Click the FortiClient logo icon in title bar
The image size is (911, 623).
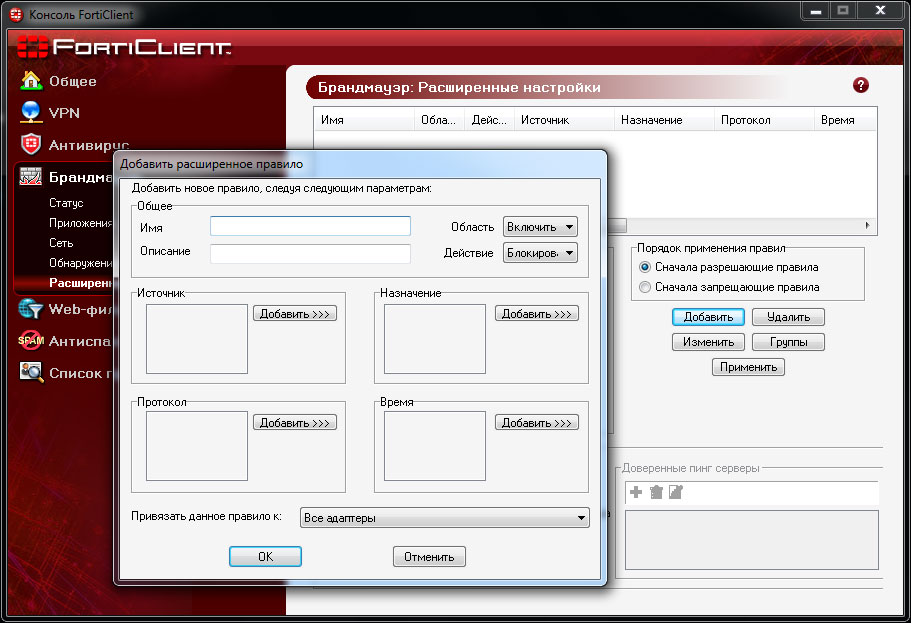(16, 15)
